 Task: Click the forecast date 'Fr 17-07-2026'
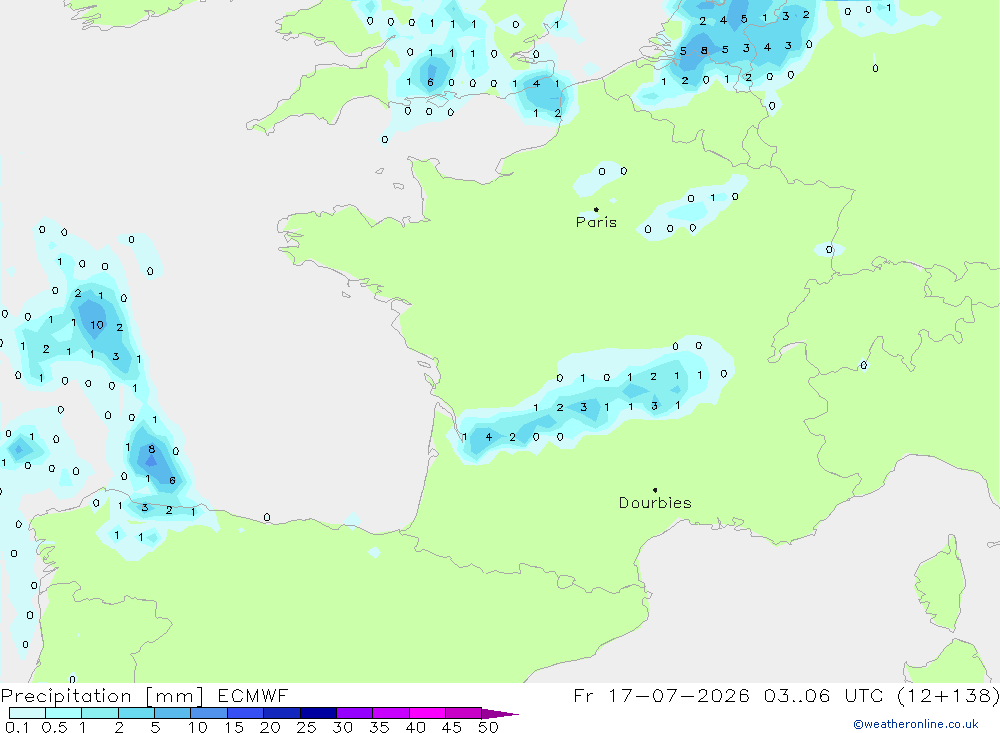coord(661,695)
